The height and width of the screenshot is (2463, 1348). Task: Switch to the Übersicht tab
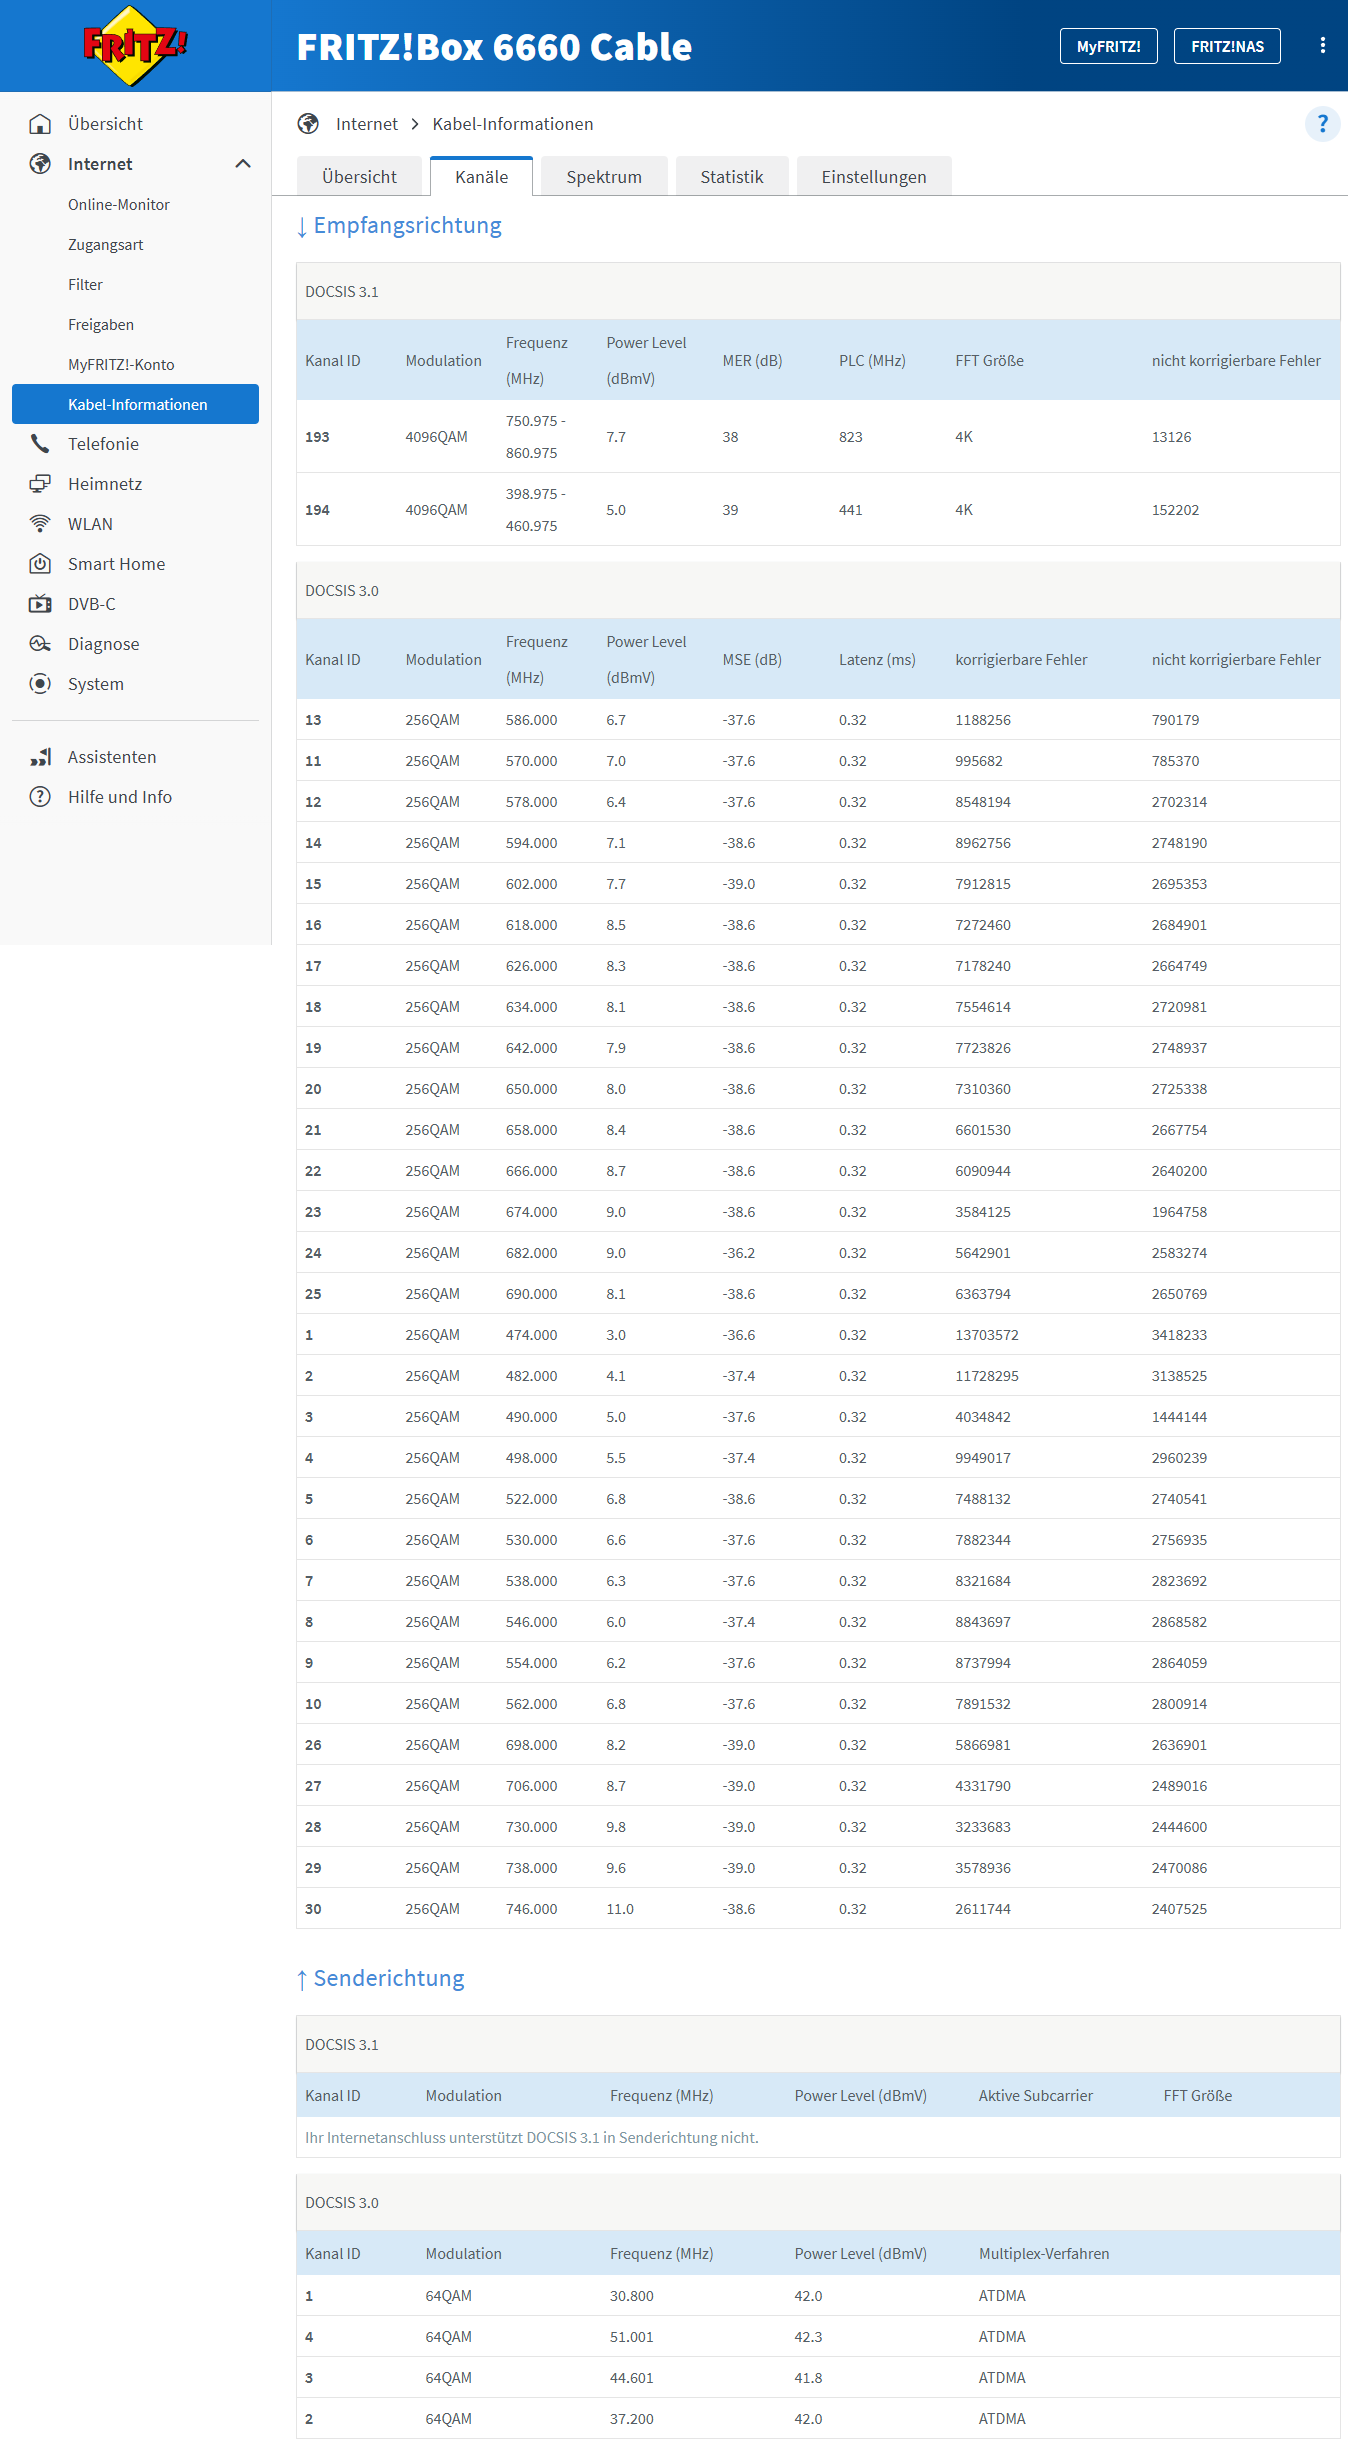coord(359,177)
